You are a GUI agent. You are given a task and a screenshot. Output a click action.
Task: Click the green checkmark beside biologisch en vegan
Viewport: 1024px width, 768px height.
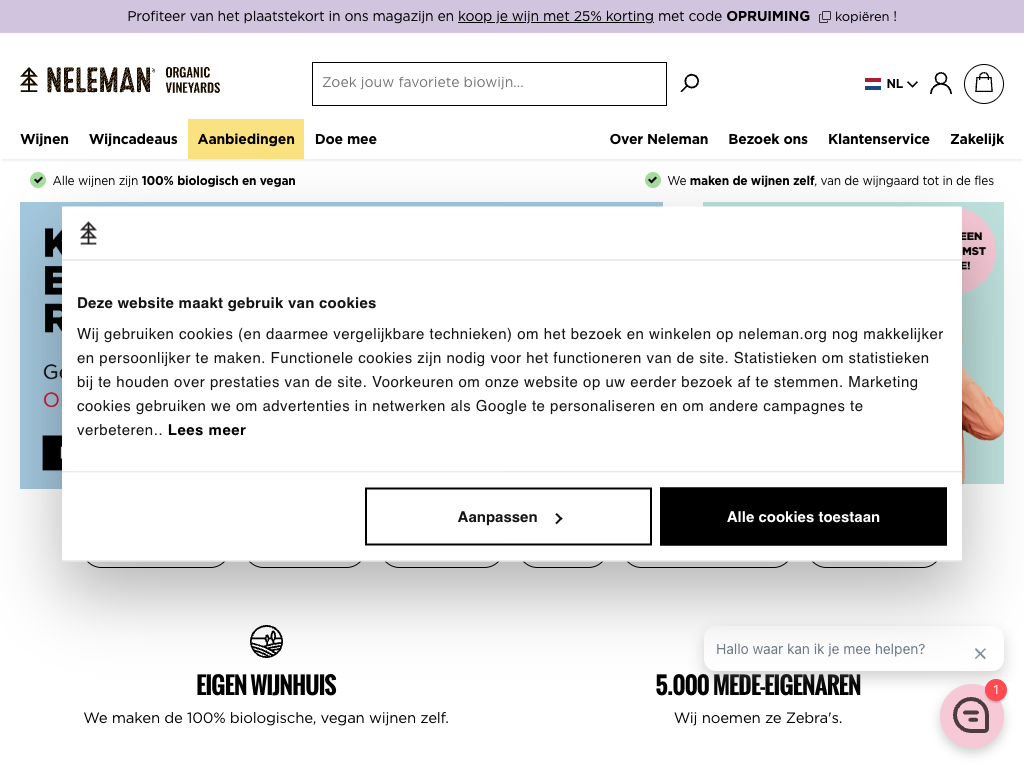pyautogui.click(x=38, y=180)
